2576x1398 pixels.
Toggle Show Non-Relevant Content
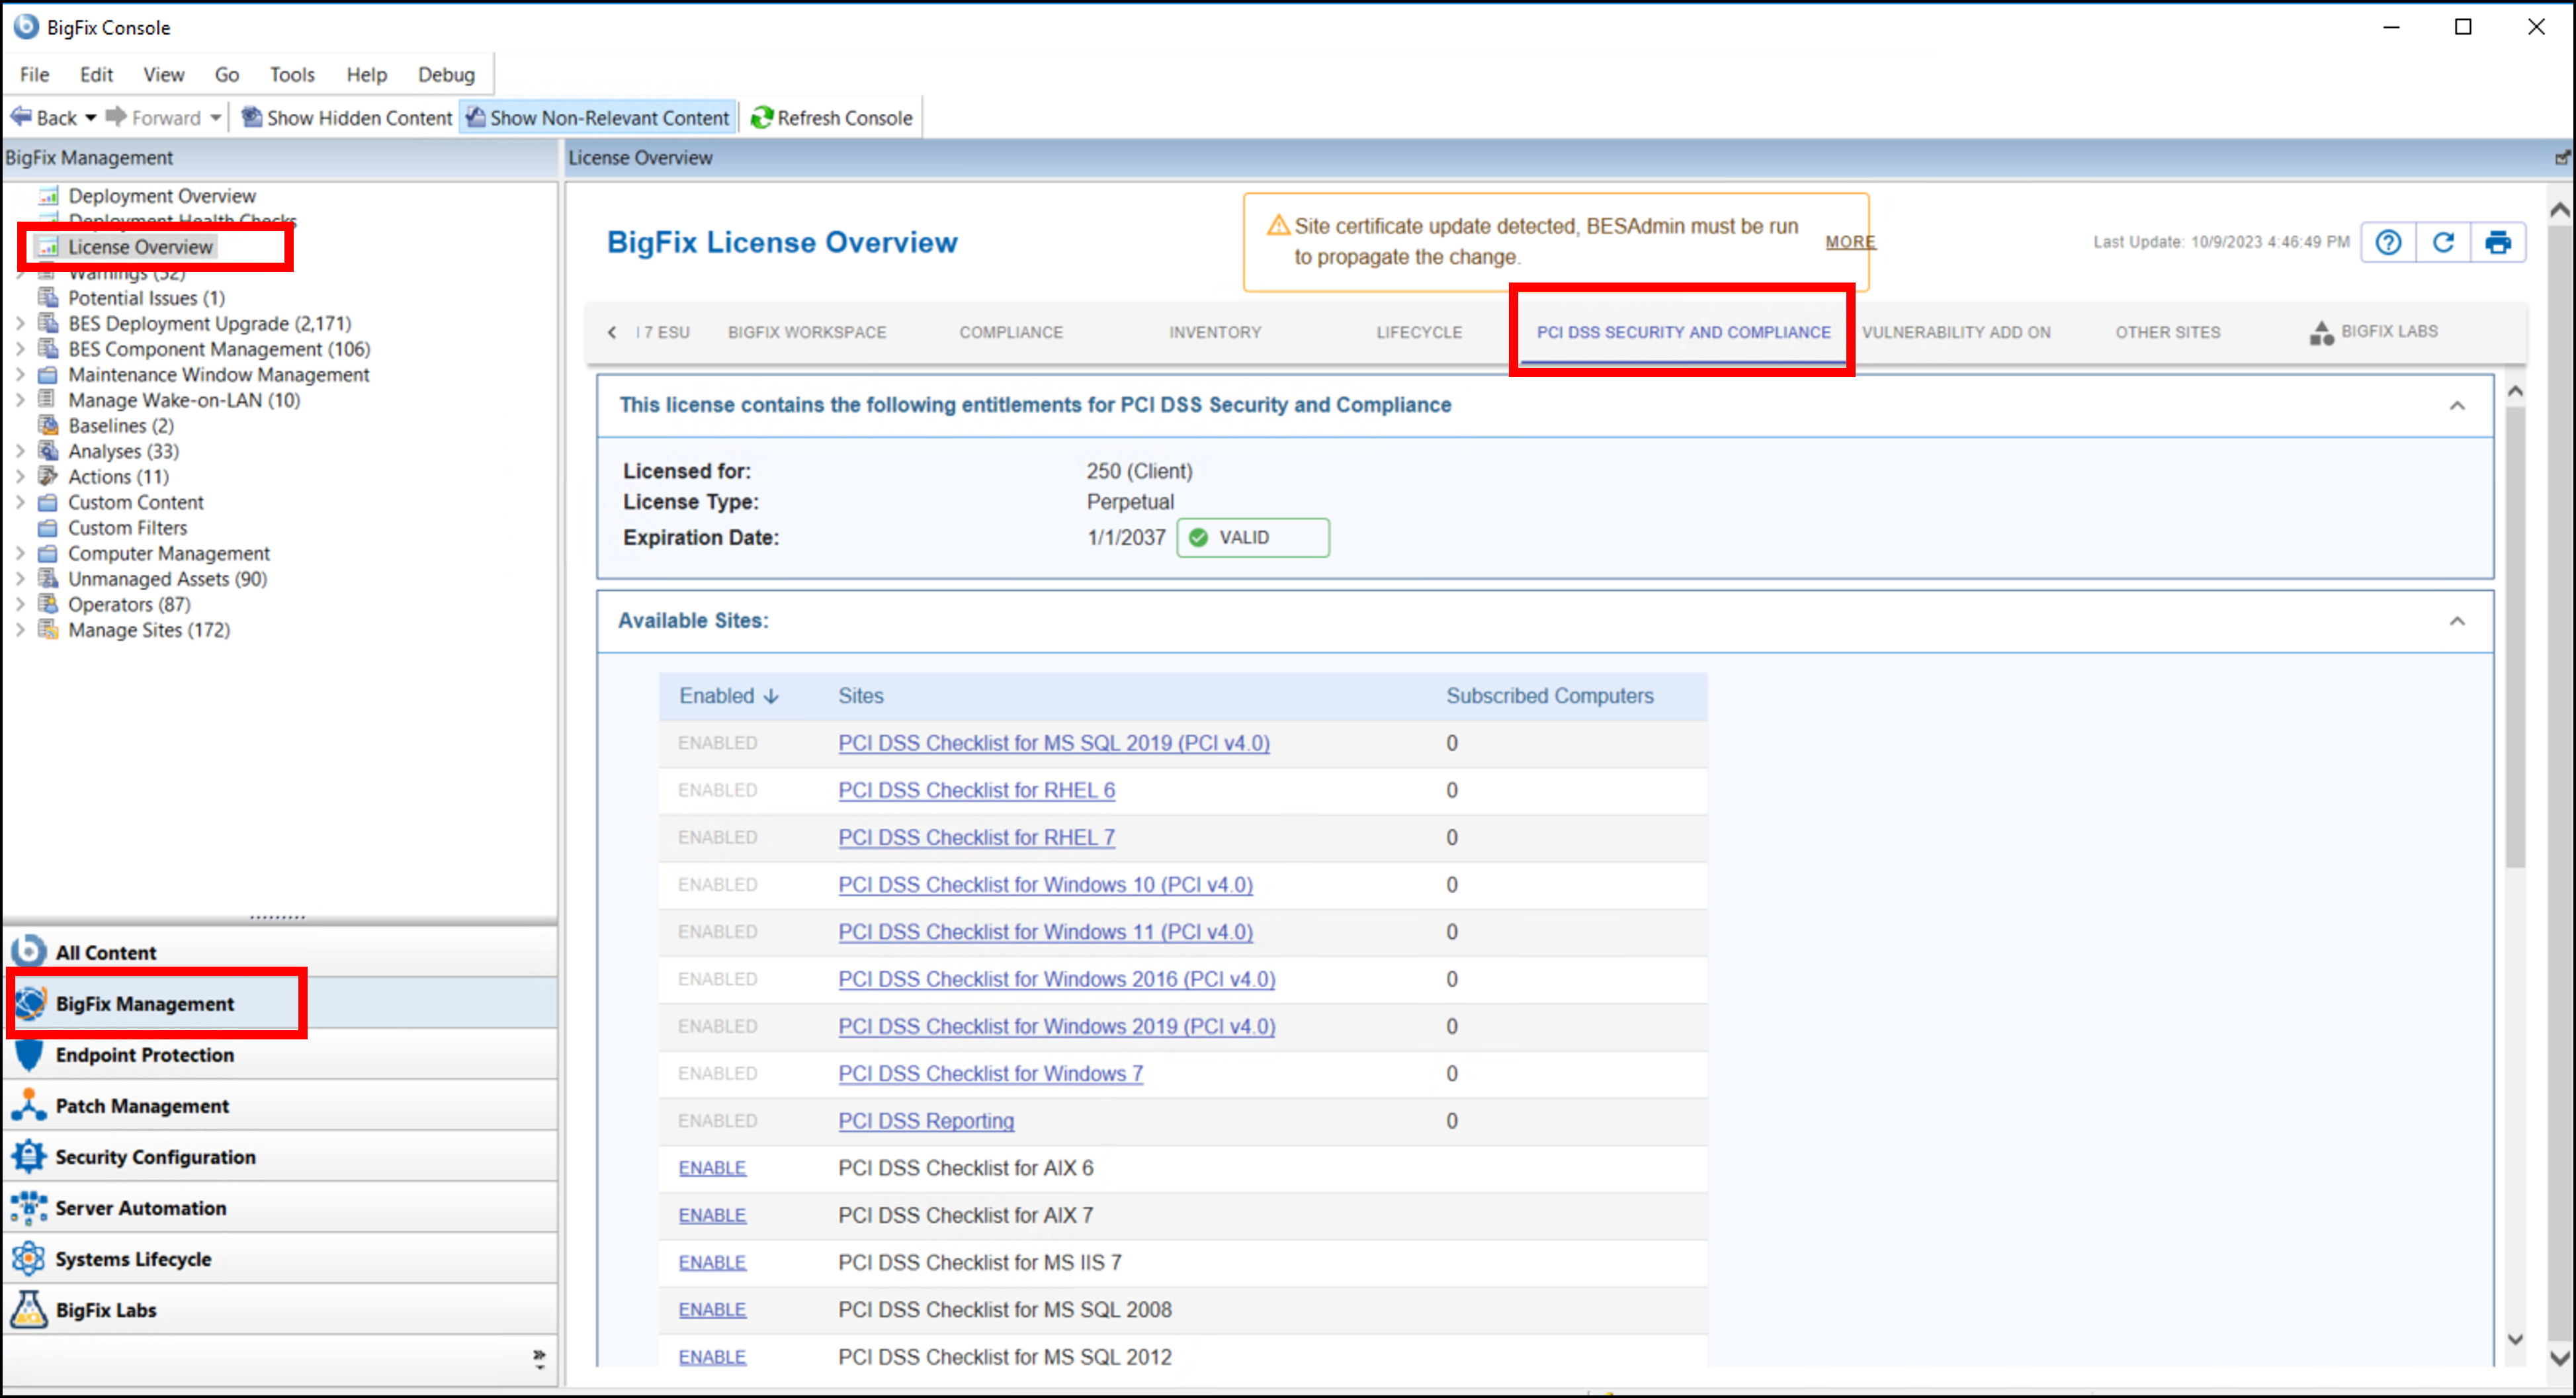point(598,118)
